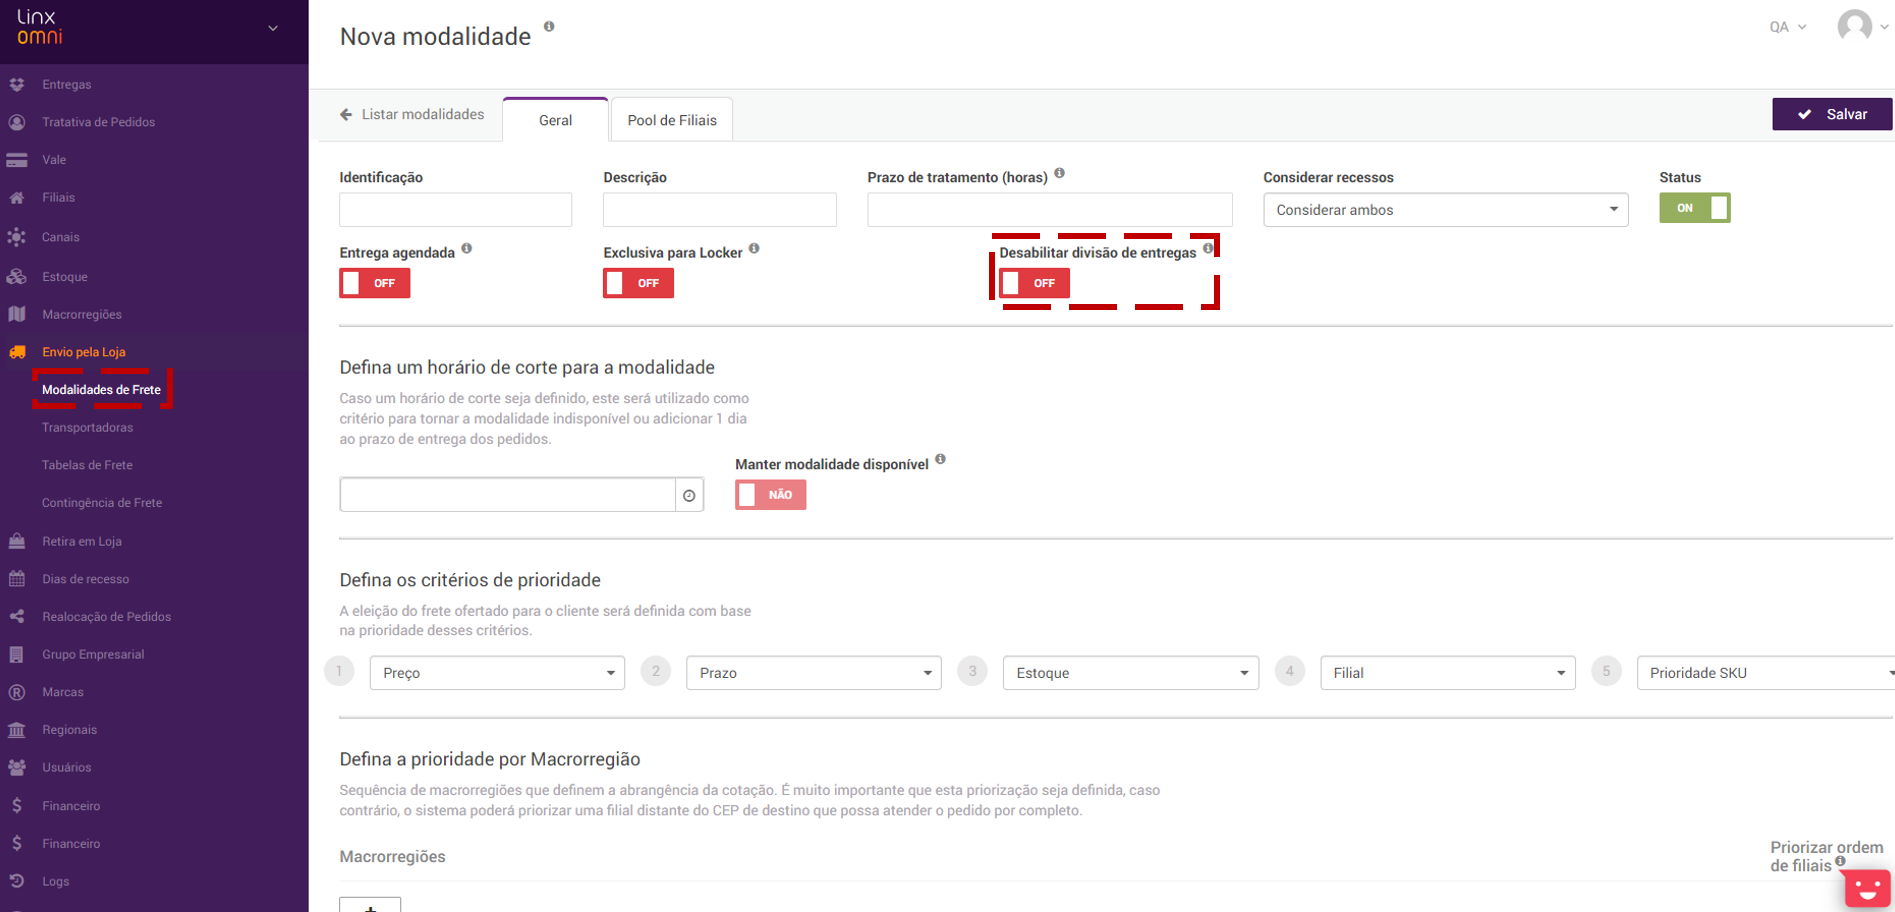Click the horário de corte time field
Image resolution: width=1895 pixels, height=912 pixels.
coord(508,495)
